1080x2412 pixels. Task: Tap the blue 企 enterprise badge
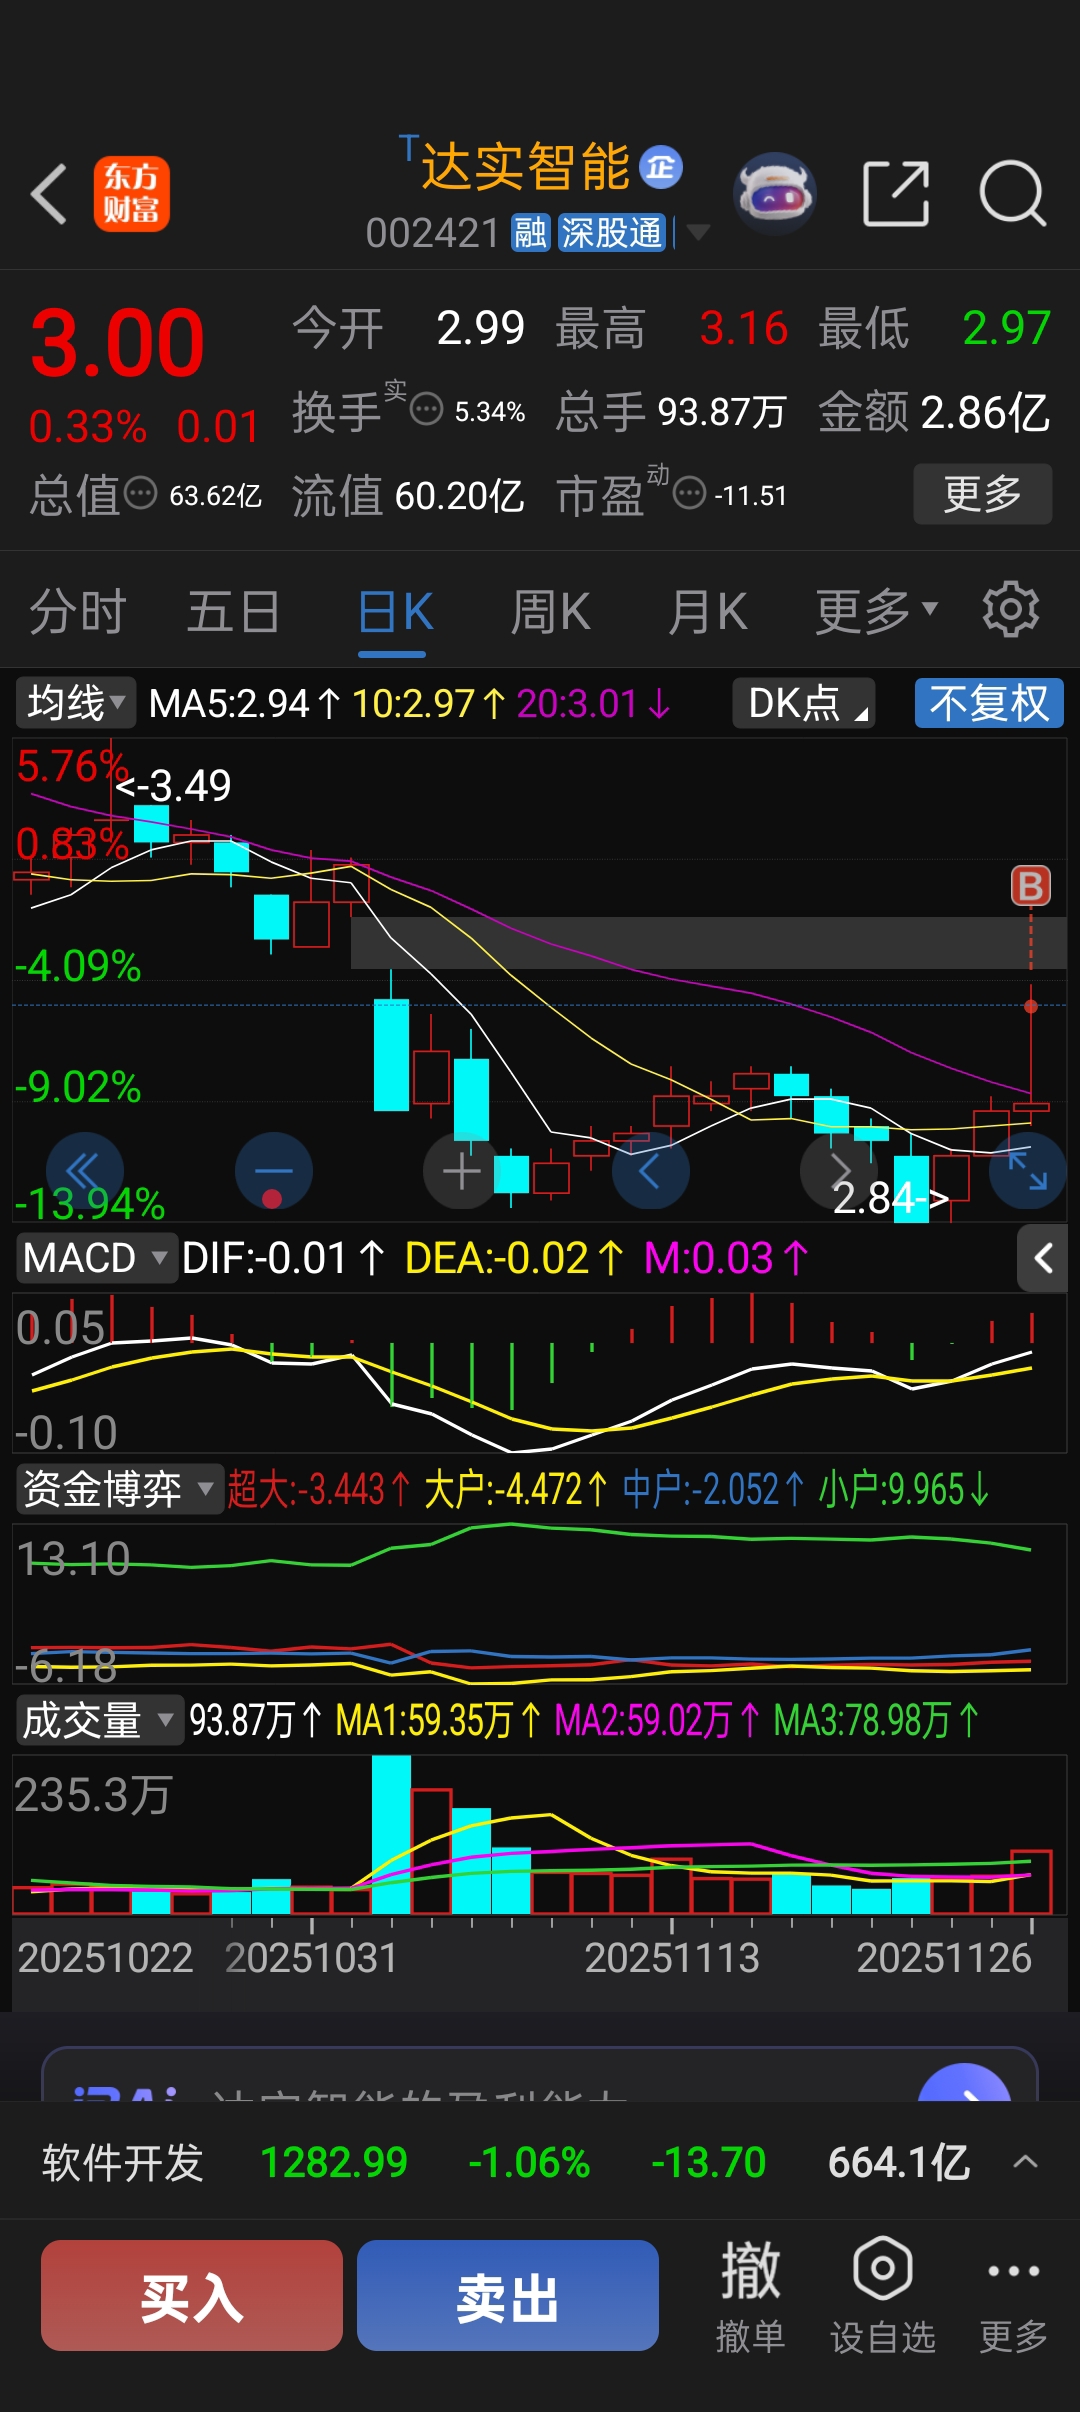[661, 167]
